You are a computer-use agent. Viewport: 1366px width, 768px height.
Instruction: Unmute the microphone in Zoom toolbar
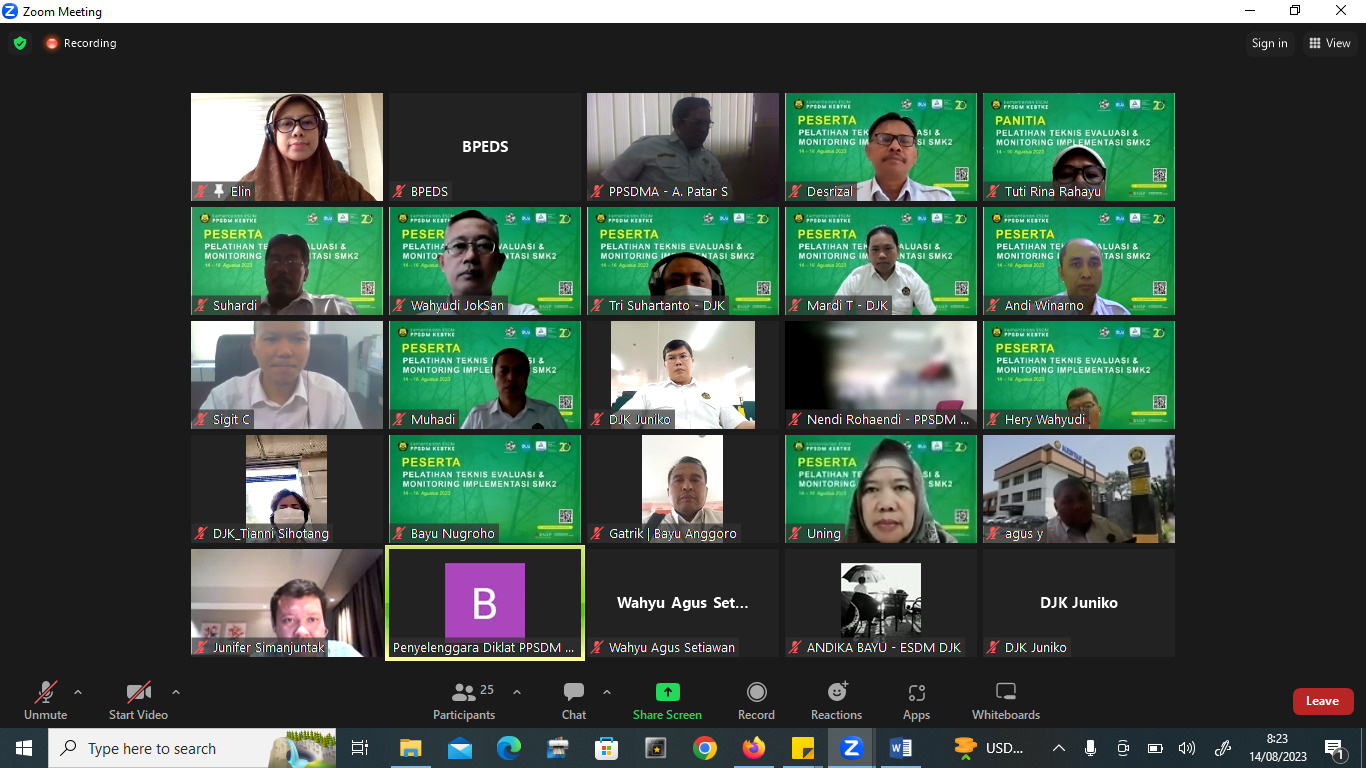[x=45, y=700]
